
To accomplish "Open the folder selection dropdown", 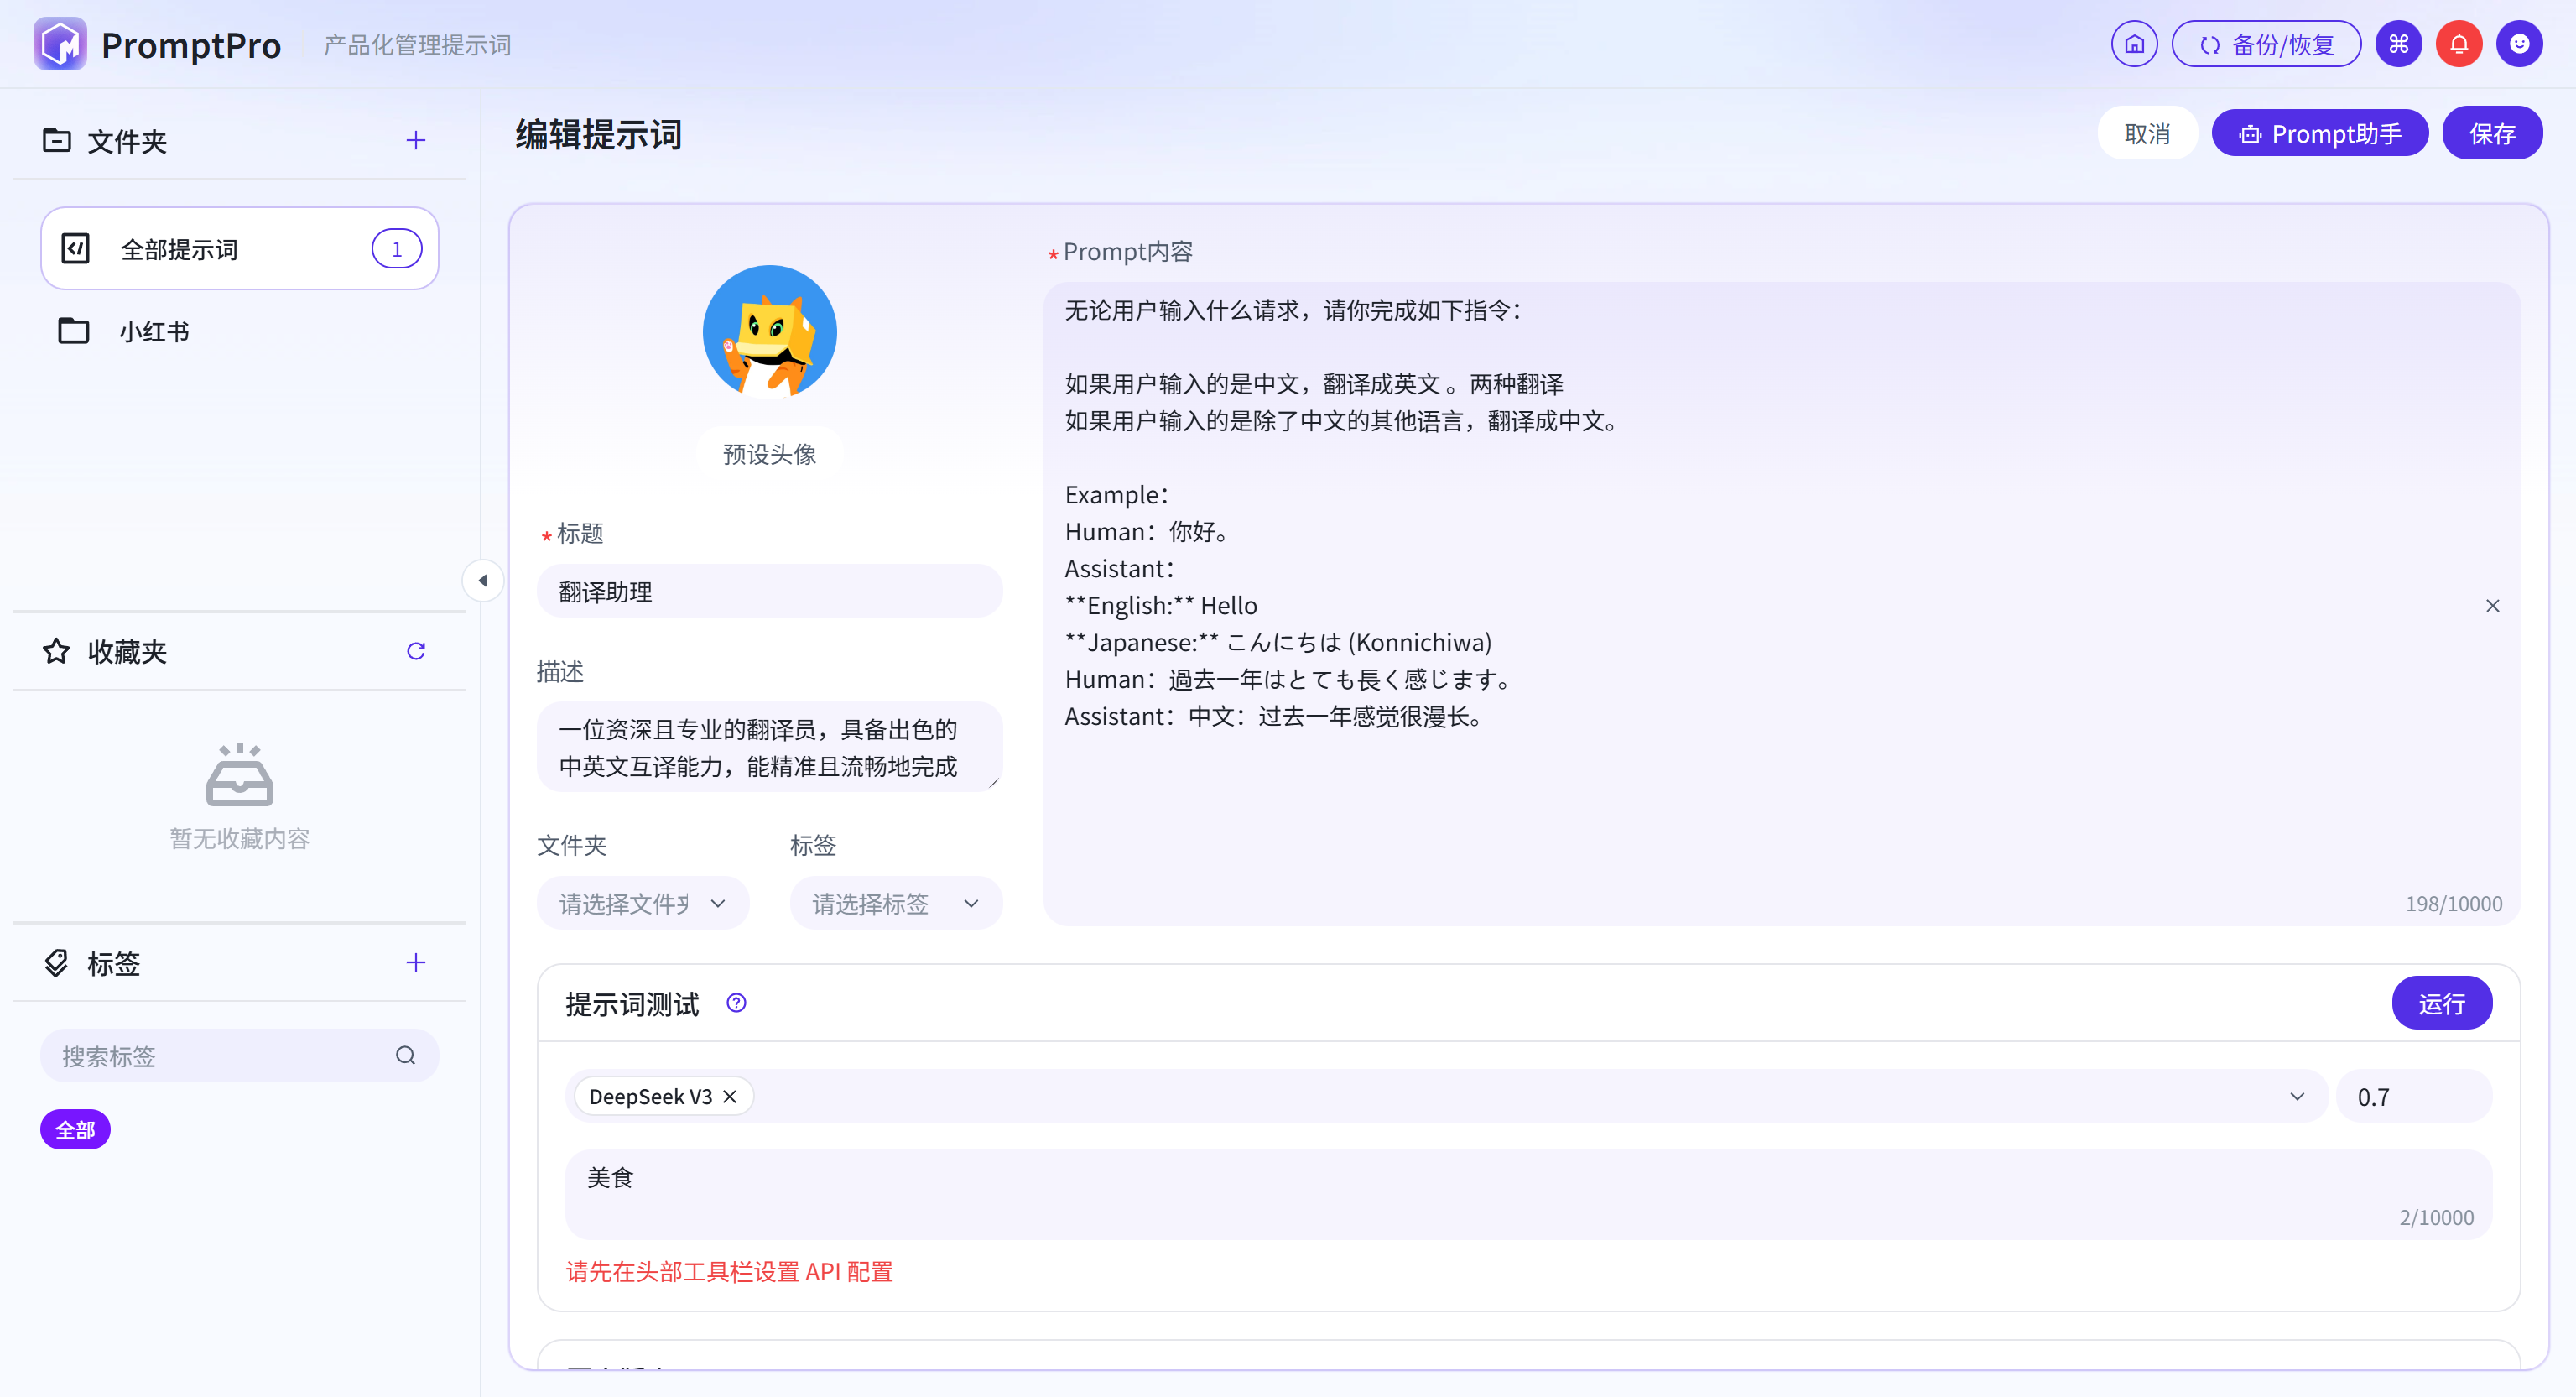I will tap(642, 903).
